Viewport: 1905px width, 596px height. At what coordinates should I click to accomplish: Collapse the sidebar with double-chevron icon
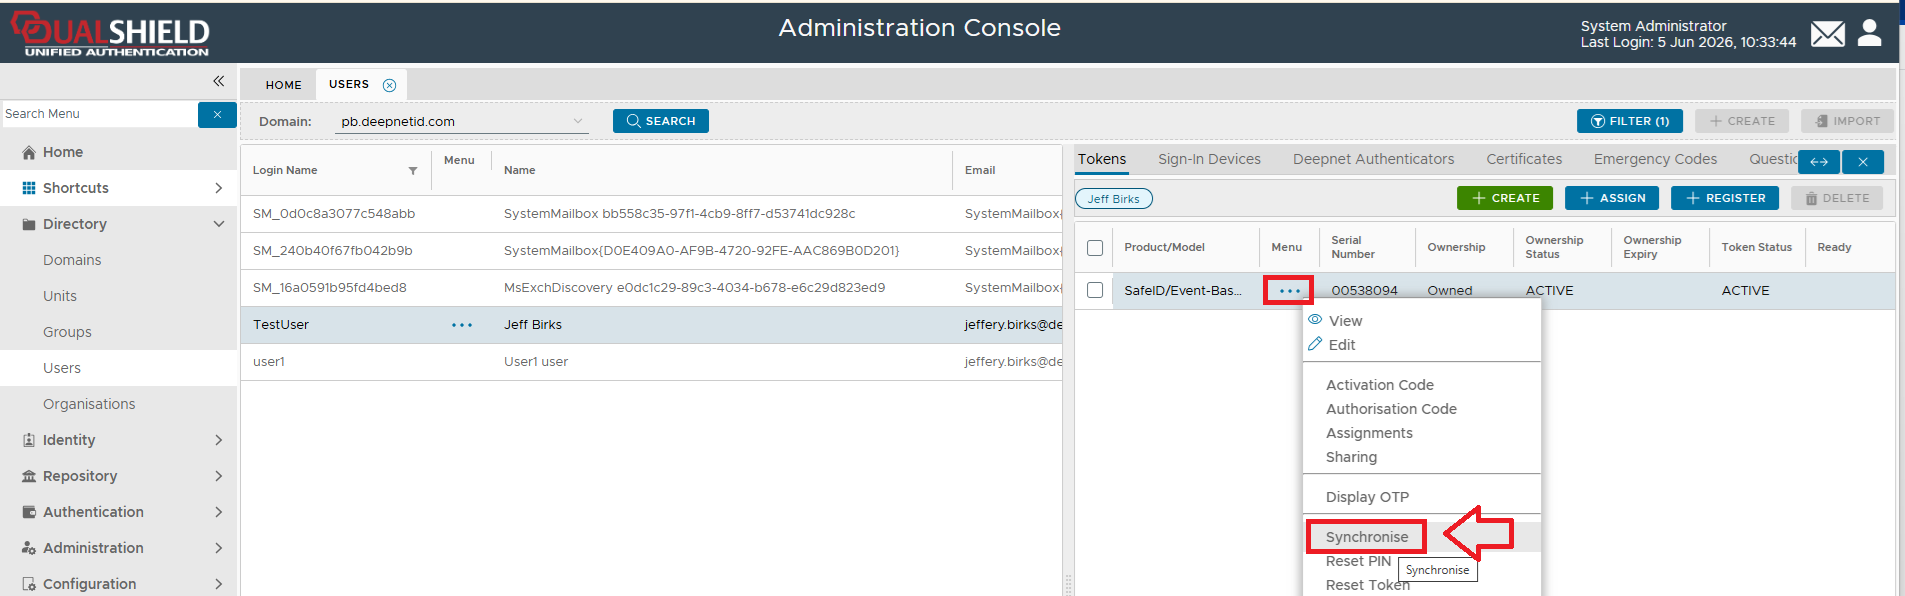point(218,81)
